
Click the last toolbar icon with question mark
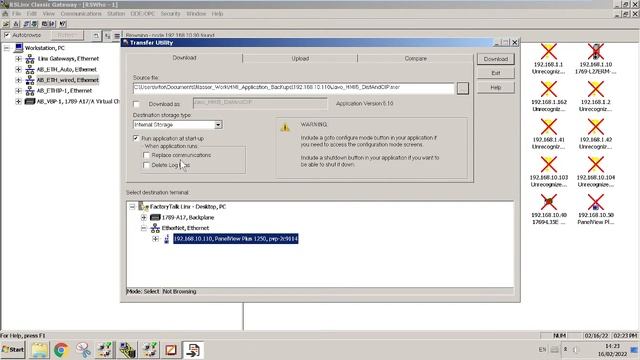(x=62, y=24)
